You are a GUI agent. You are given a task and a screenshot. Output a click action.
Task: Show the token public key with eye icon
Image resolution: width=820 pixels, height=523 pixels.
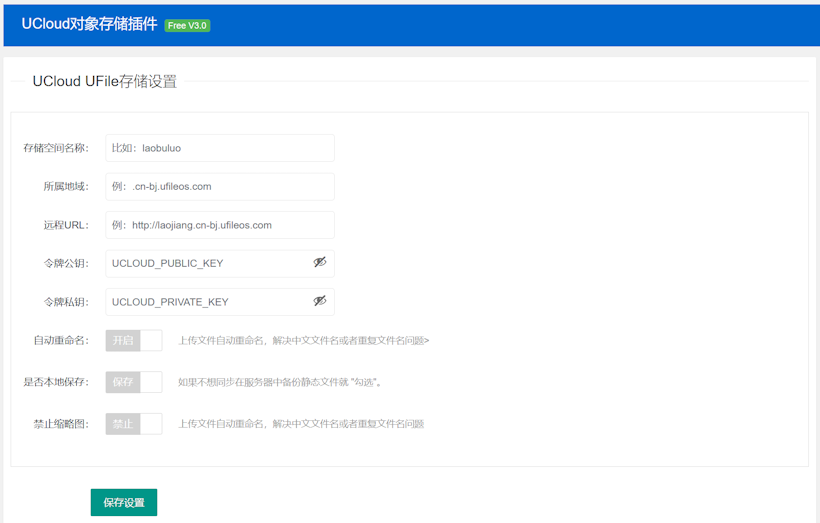[320, 263]
